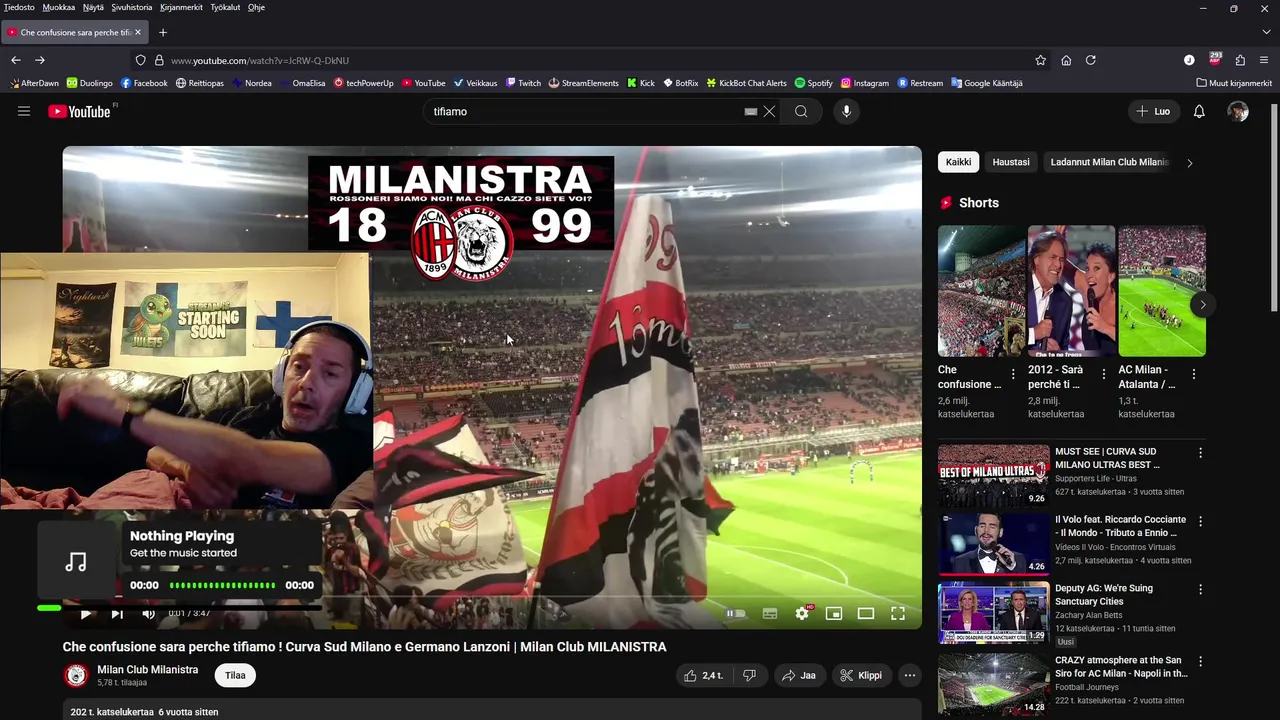Submit the search with the magnifier button
Screen dimensions: 1280x720
coord(801,111)
